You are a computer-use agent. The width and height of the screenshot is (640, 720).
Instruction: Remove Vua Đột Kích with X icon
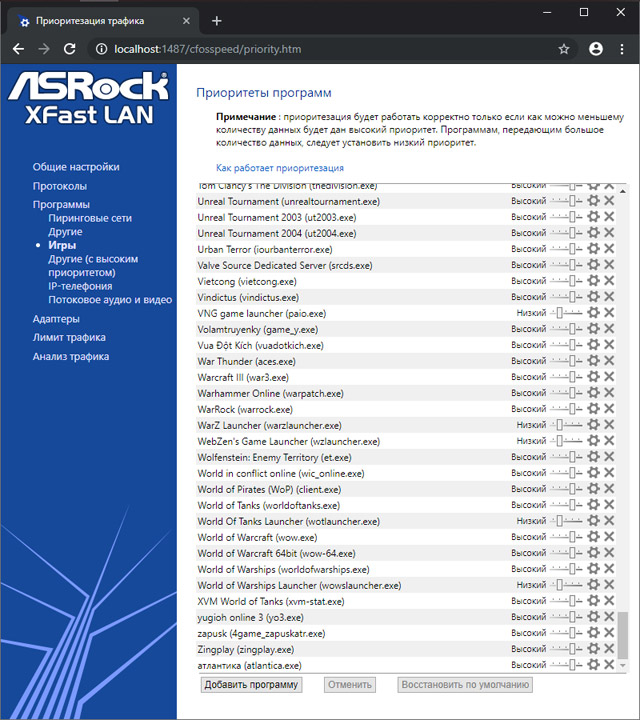[x=609, y=345]
